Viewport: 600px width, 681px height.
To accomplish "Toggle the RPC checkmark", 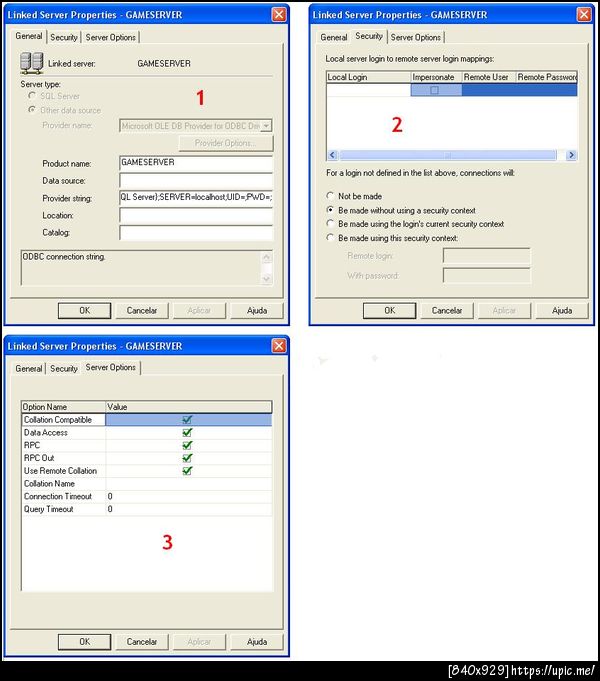I will [187, 445].
